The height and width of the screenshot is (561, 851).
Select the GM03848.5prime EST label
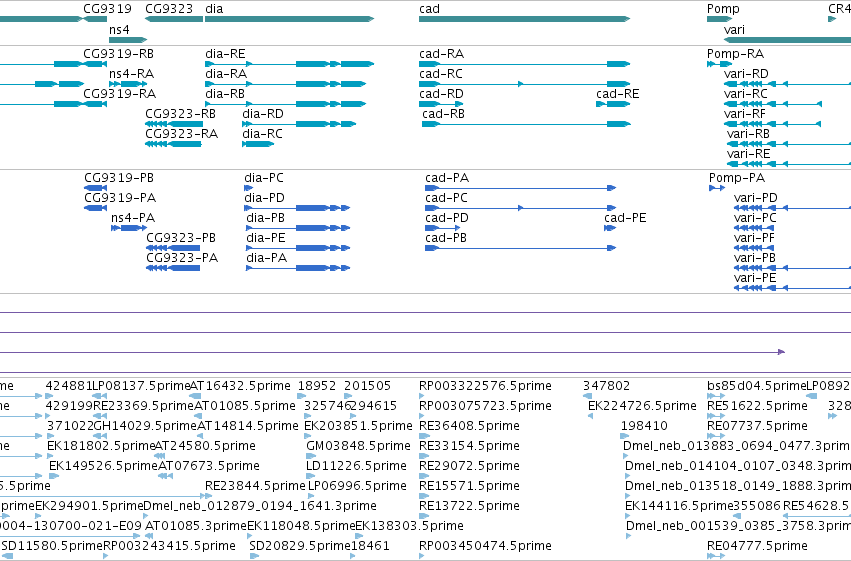tap(358, 446)
